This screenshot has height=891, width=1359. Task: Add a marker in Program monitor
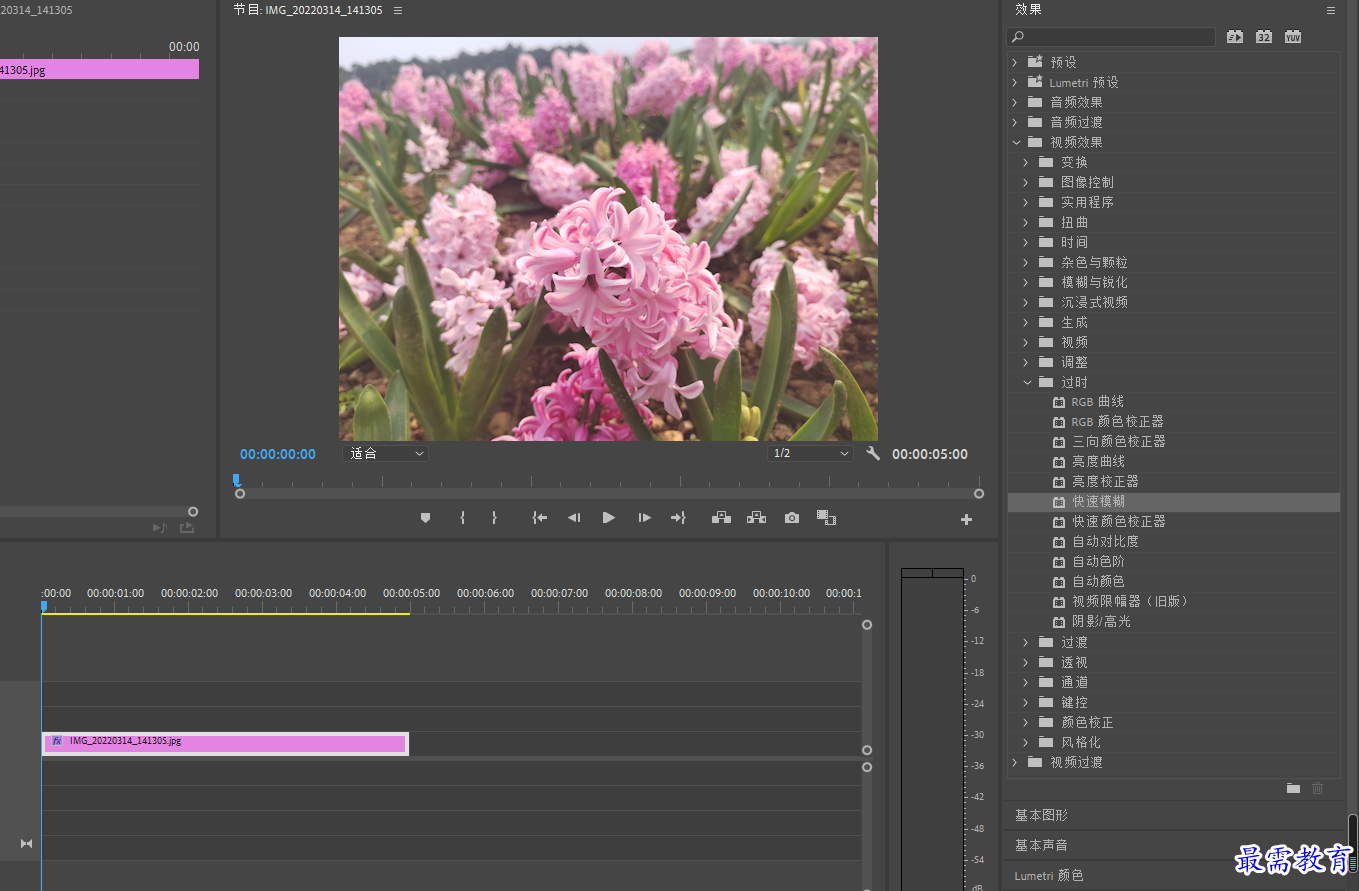click(425, 518)
